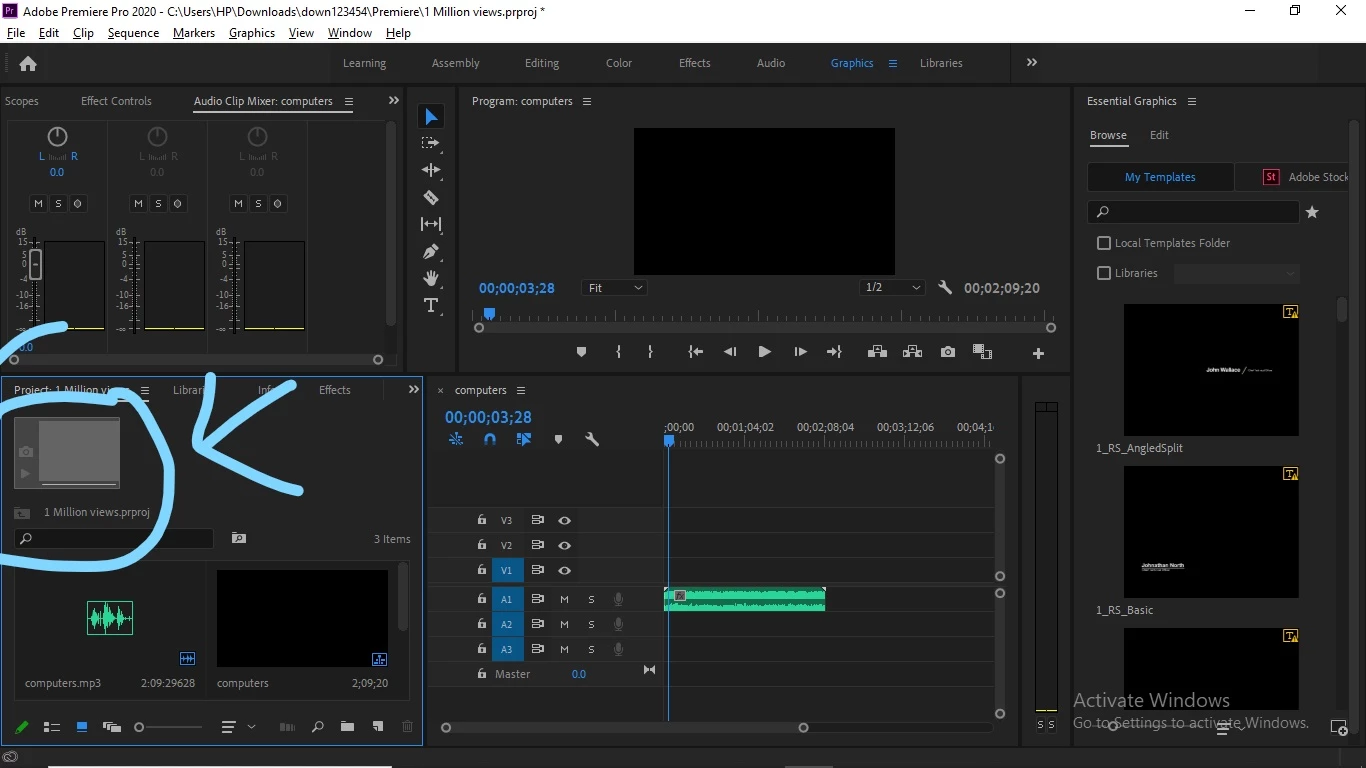Click the Lift button
This screenshot has height=768, width=1366.
click(x=877, y=352)
